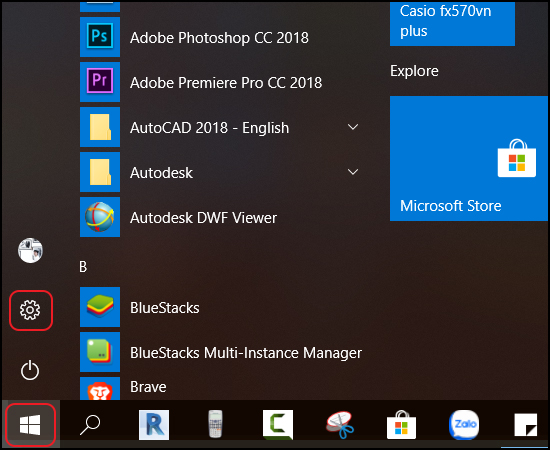Click the Premiere Pro Pr icon

(x=100, y=82)
